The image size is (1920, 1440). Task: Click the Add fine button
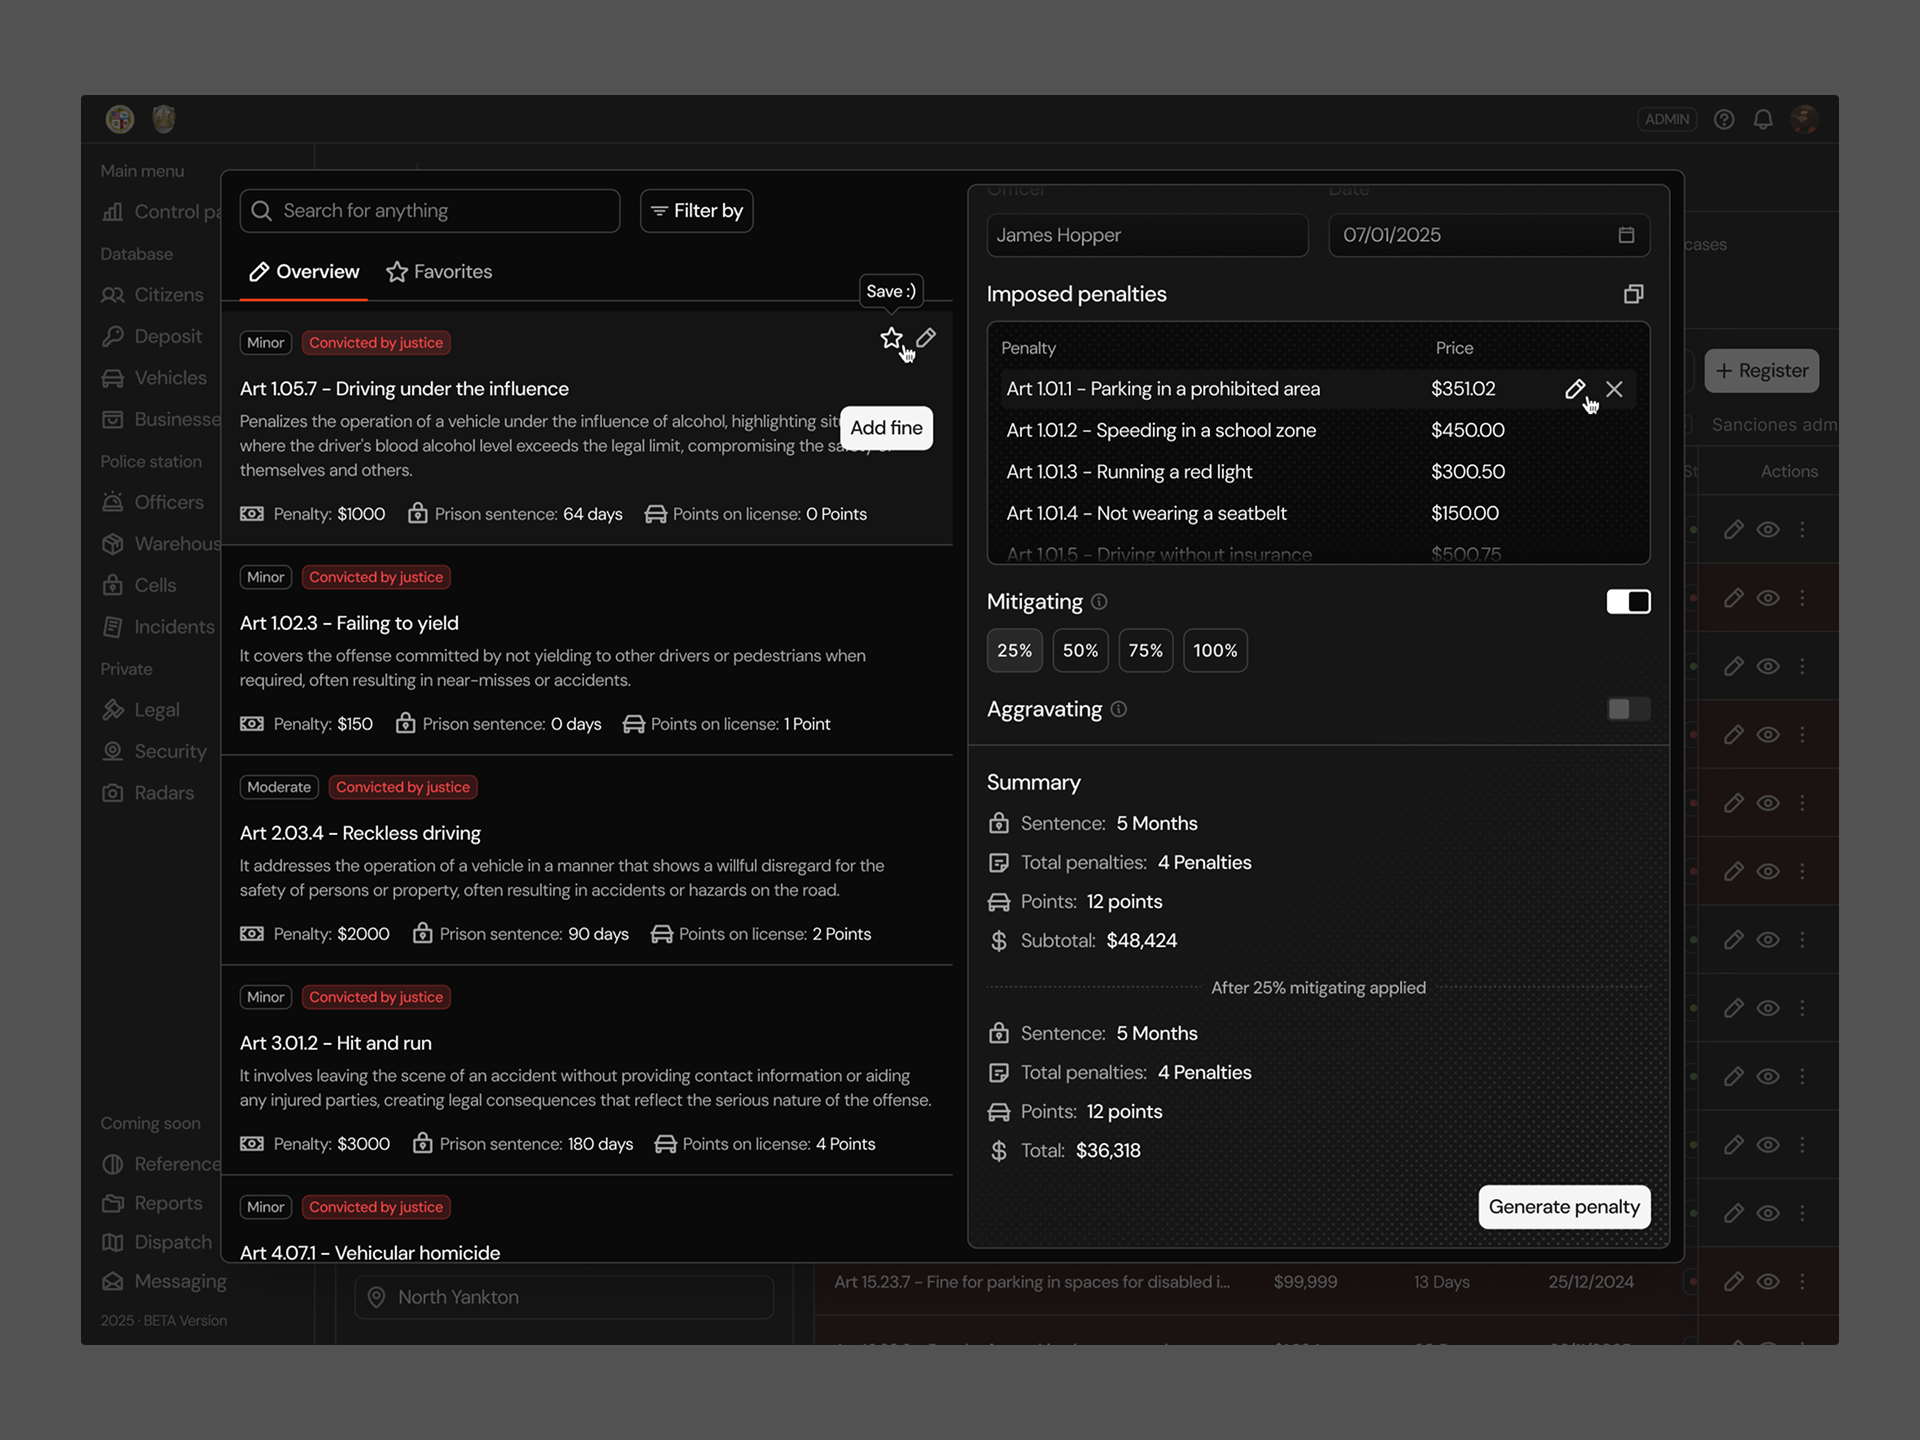[886, 428]
